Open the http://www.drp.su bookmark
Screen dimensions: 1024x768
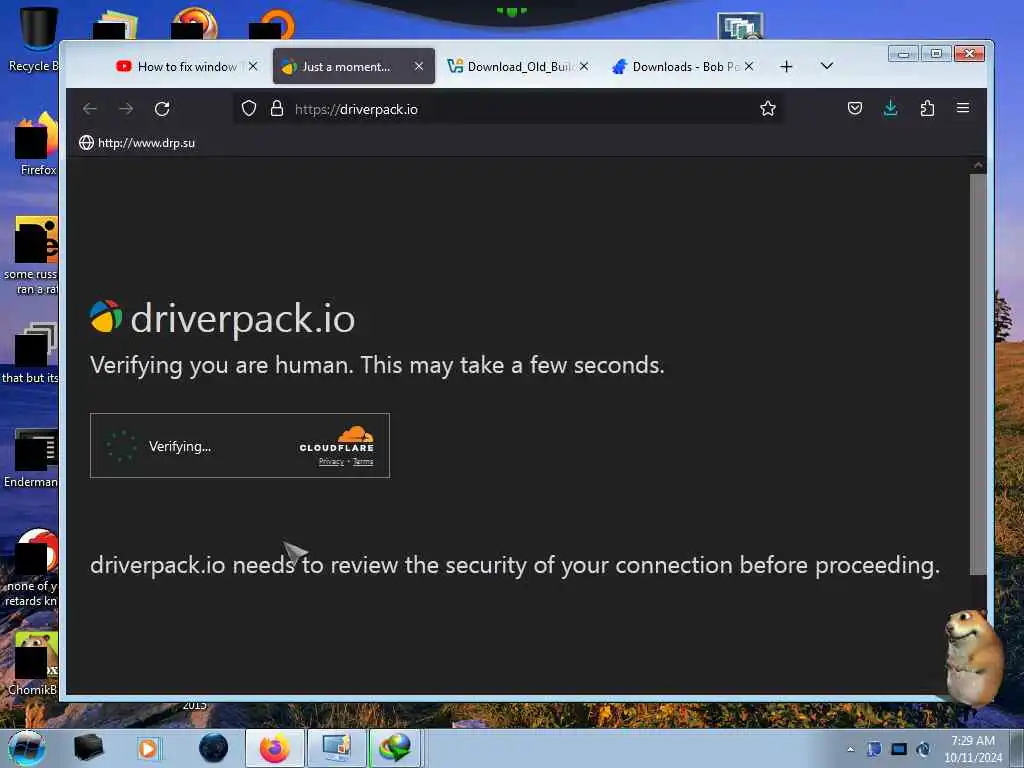[x=137, y=142]
